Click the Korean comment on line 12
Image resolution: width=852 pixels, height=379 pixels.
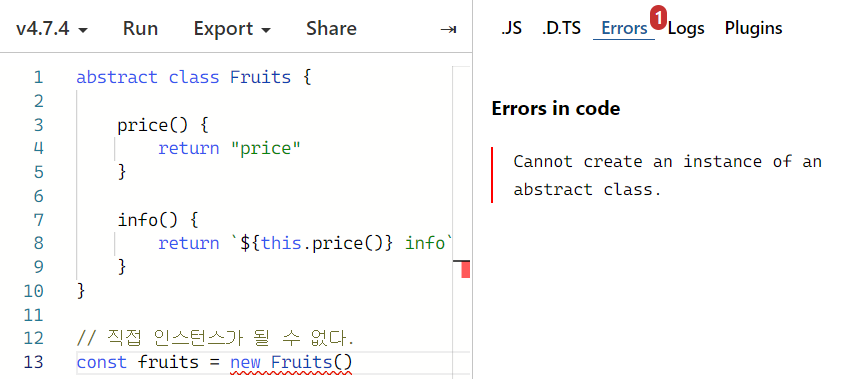pyautogui.click(x=215, y=339)
